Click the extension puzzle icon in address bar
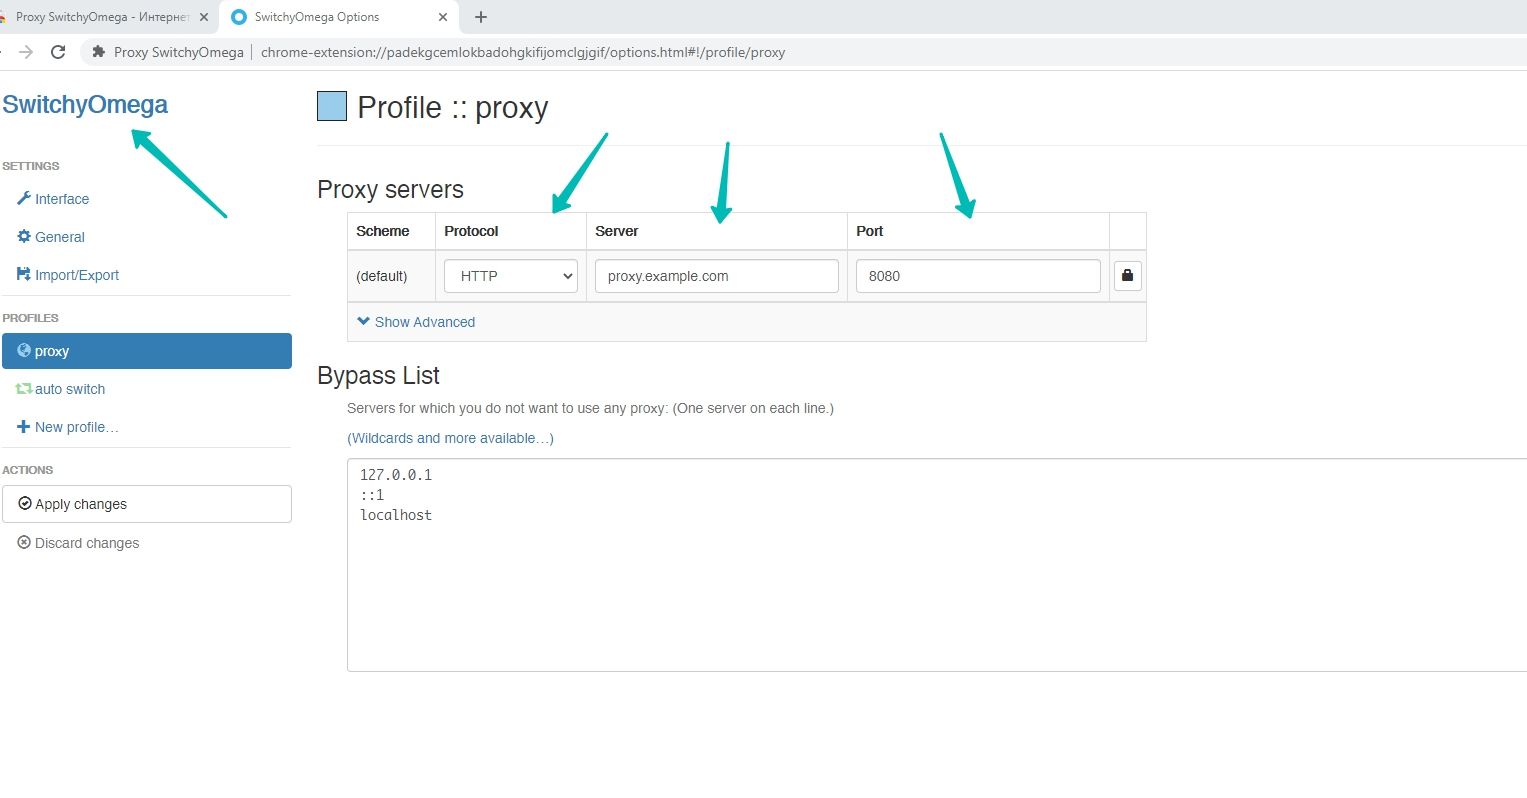Image resolution: width=1527 pixels, height=798 pixels. click(x=99, y=52)
